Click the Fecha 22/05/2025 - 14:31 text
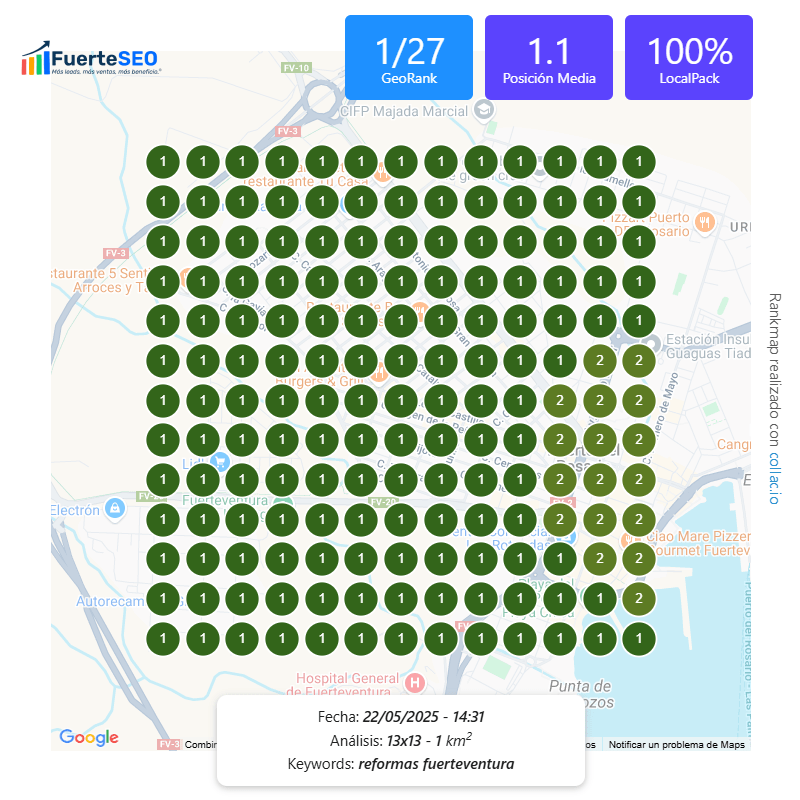The image size is (800, 800). (x=401, y=717)
